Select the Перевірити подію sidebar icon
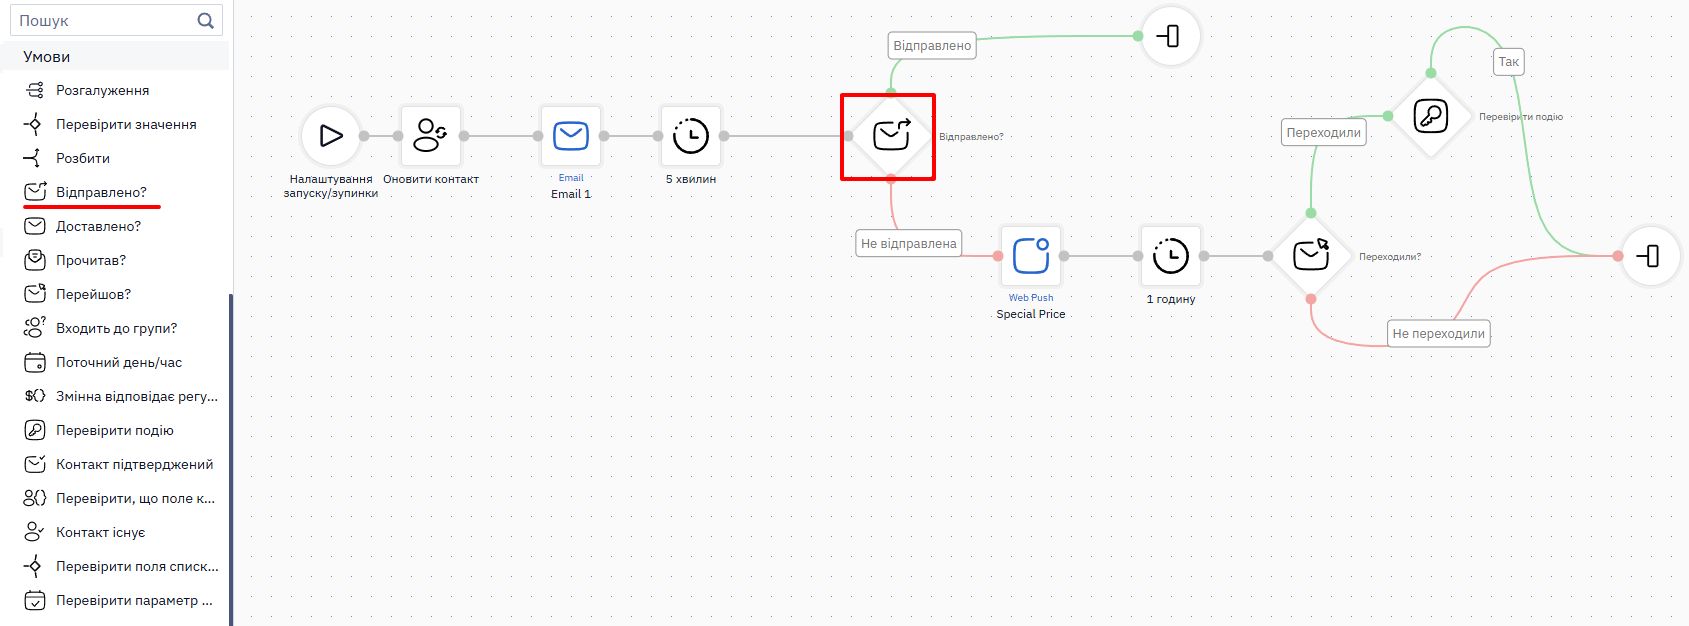Image resolution: width=1689 pixels, height=626 pixels. [x=35, y=430]
